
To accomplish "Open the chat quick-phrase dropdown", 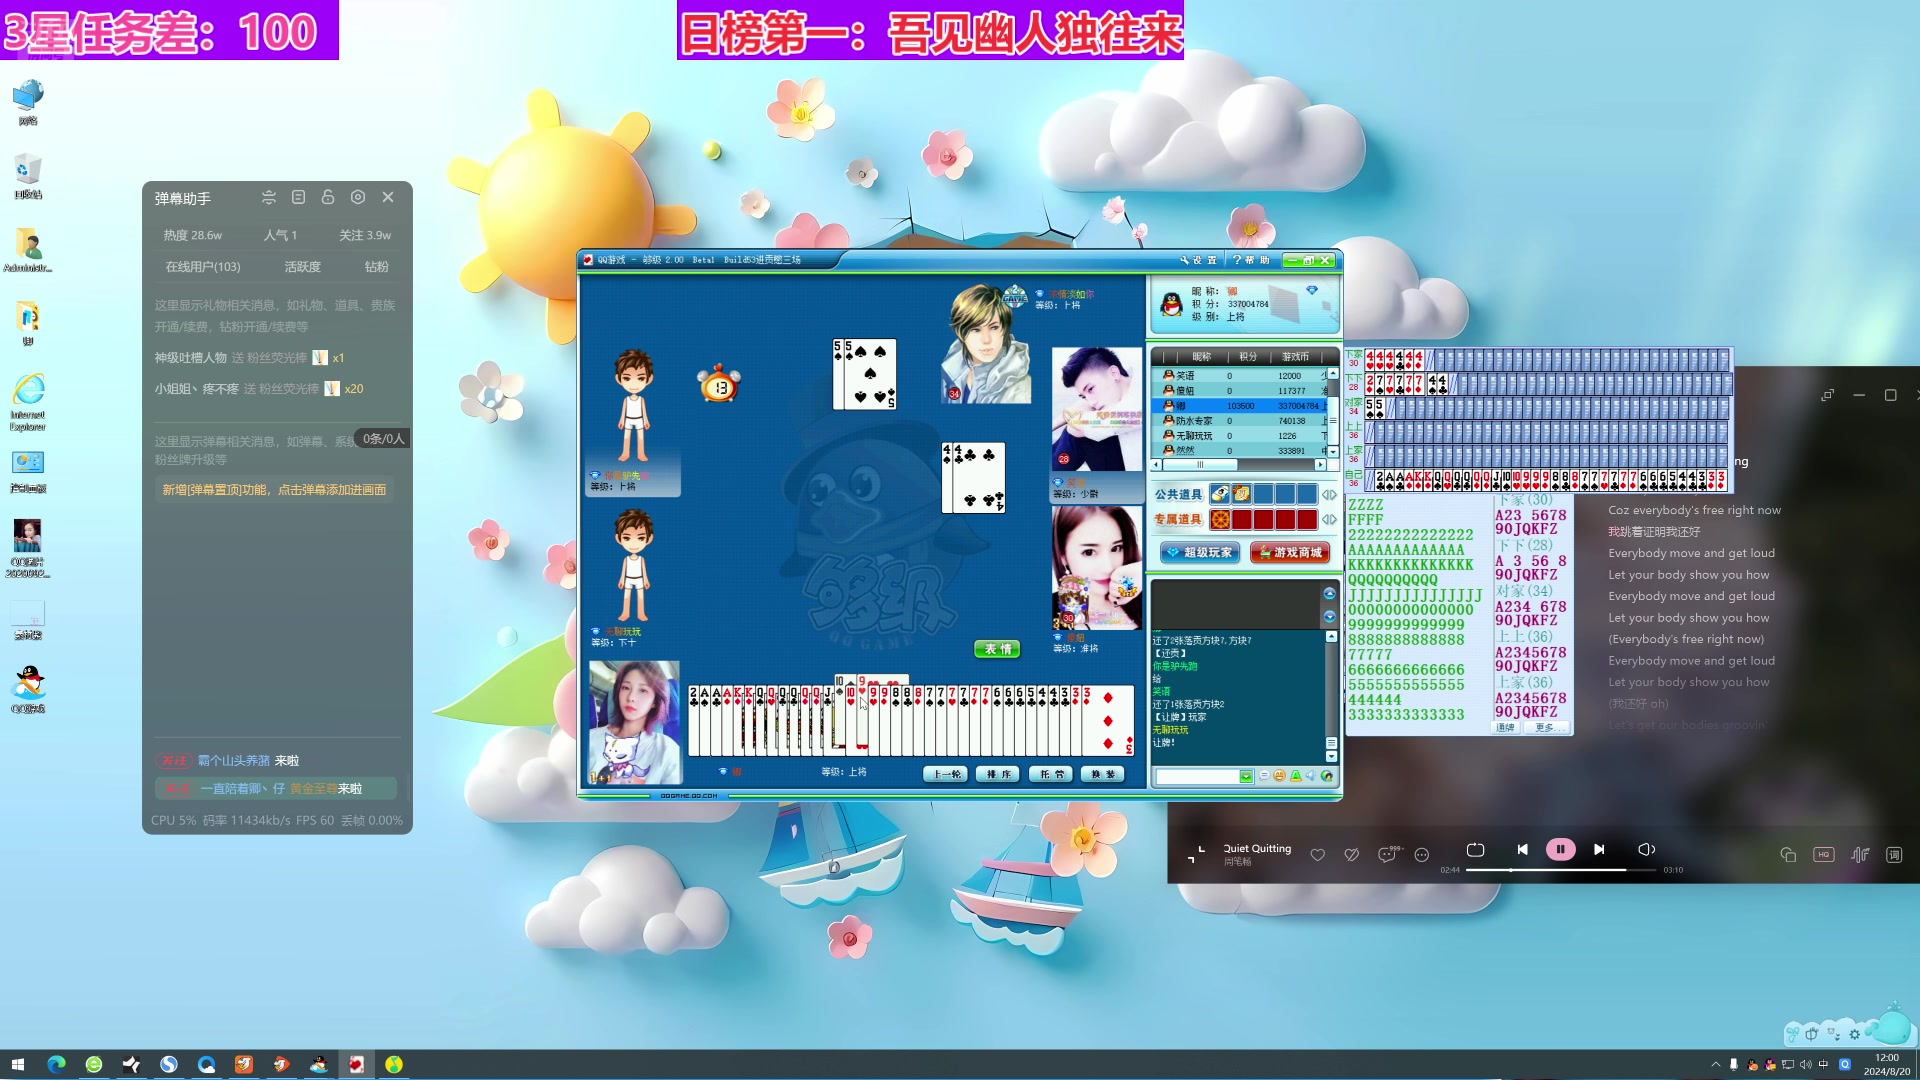I will coord(1246,777).
